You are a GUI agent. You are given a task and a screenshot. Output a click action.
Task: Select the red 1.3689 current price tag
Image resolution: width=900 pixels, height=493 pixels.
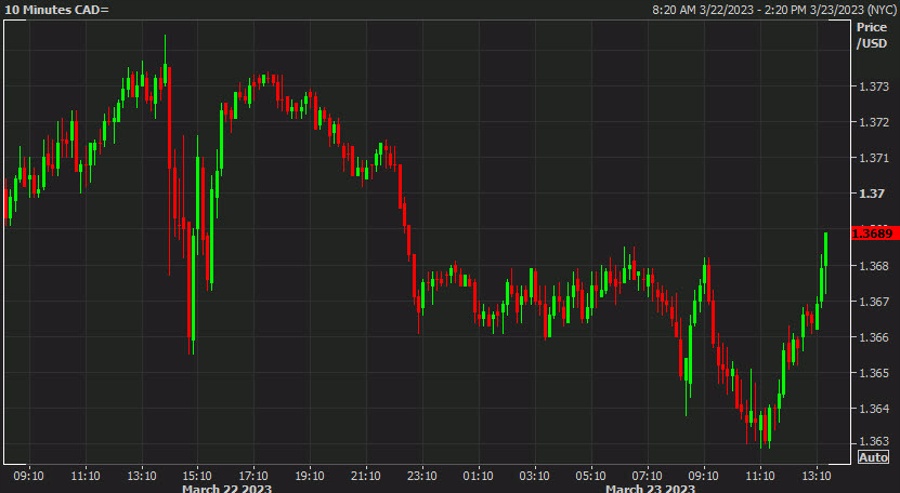[873, 233]
